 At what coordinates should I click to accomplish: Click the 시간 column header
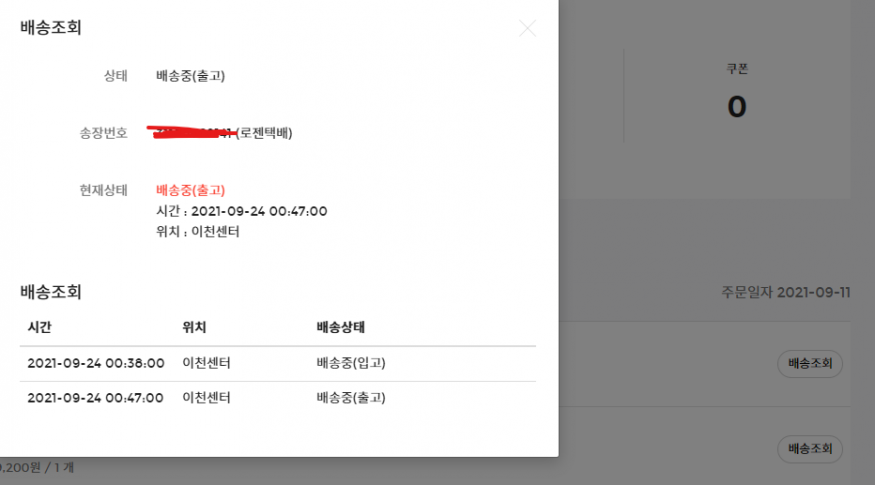(x=41, y=327)
